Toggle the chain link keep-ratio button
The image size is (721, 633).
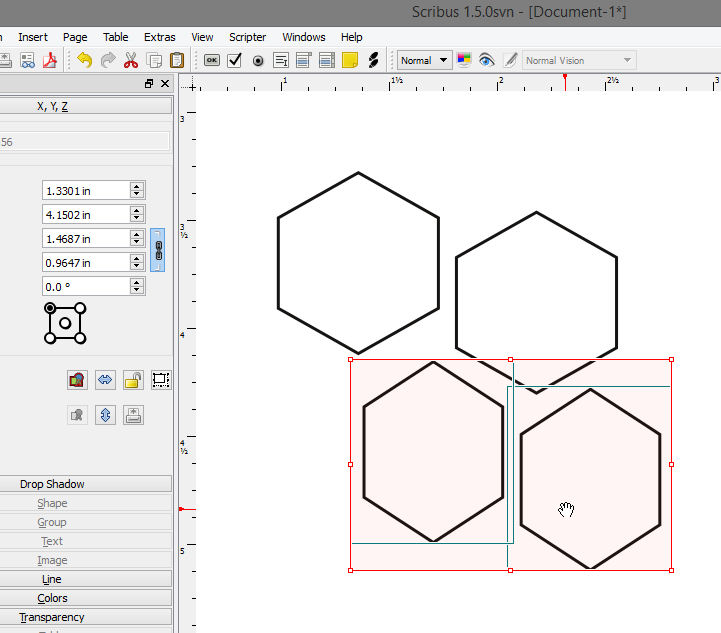(158, 250)
